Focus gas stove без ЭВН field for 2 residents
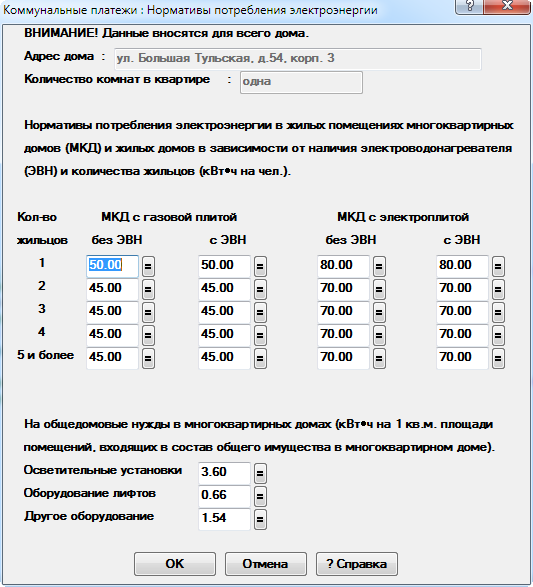This screenshot has width=533, height=587. (x=112, y=289)
